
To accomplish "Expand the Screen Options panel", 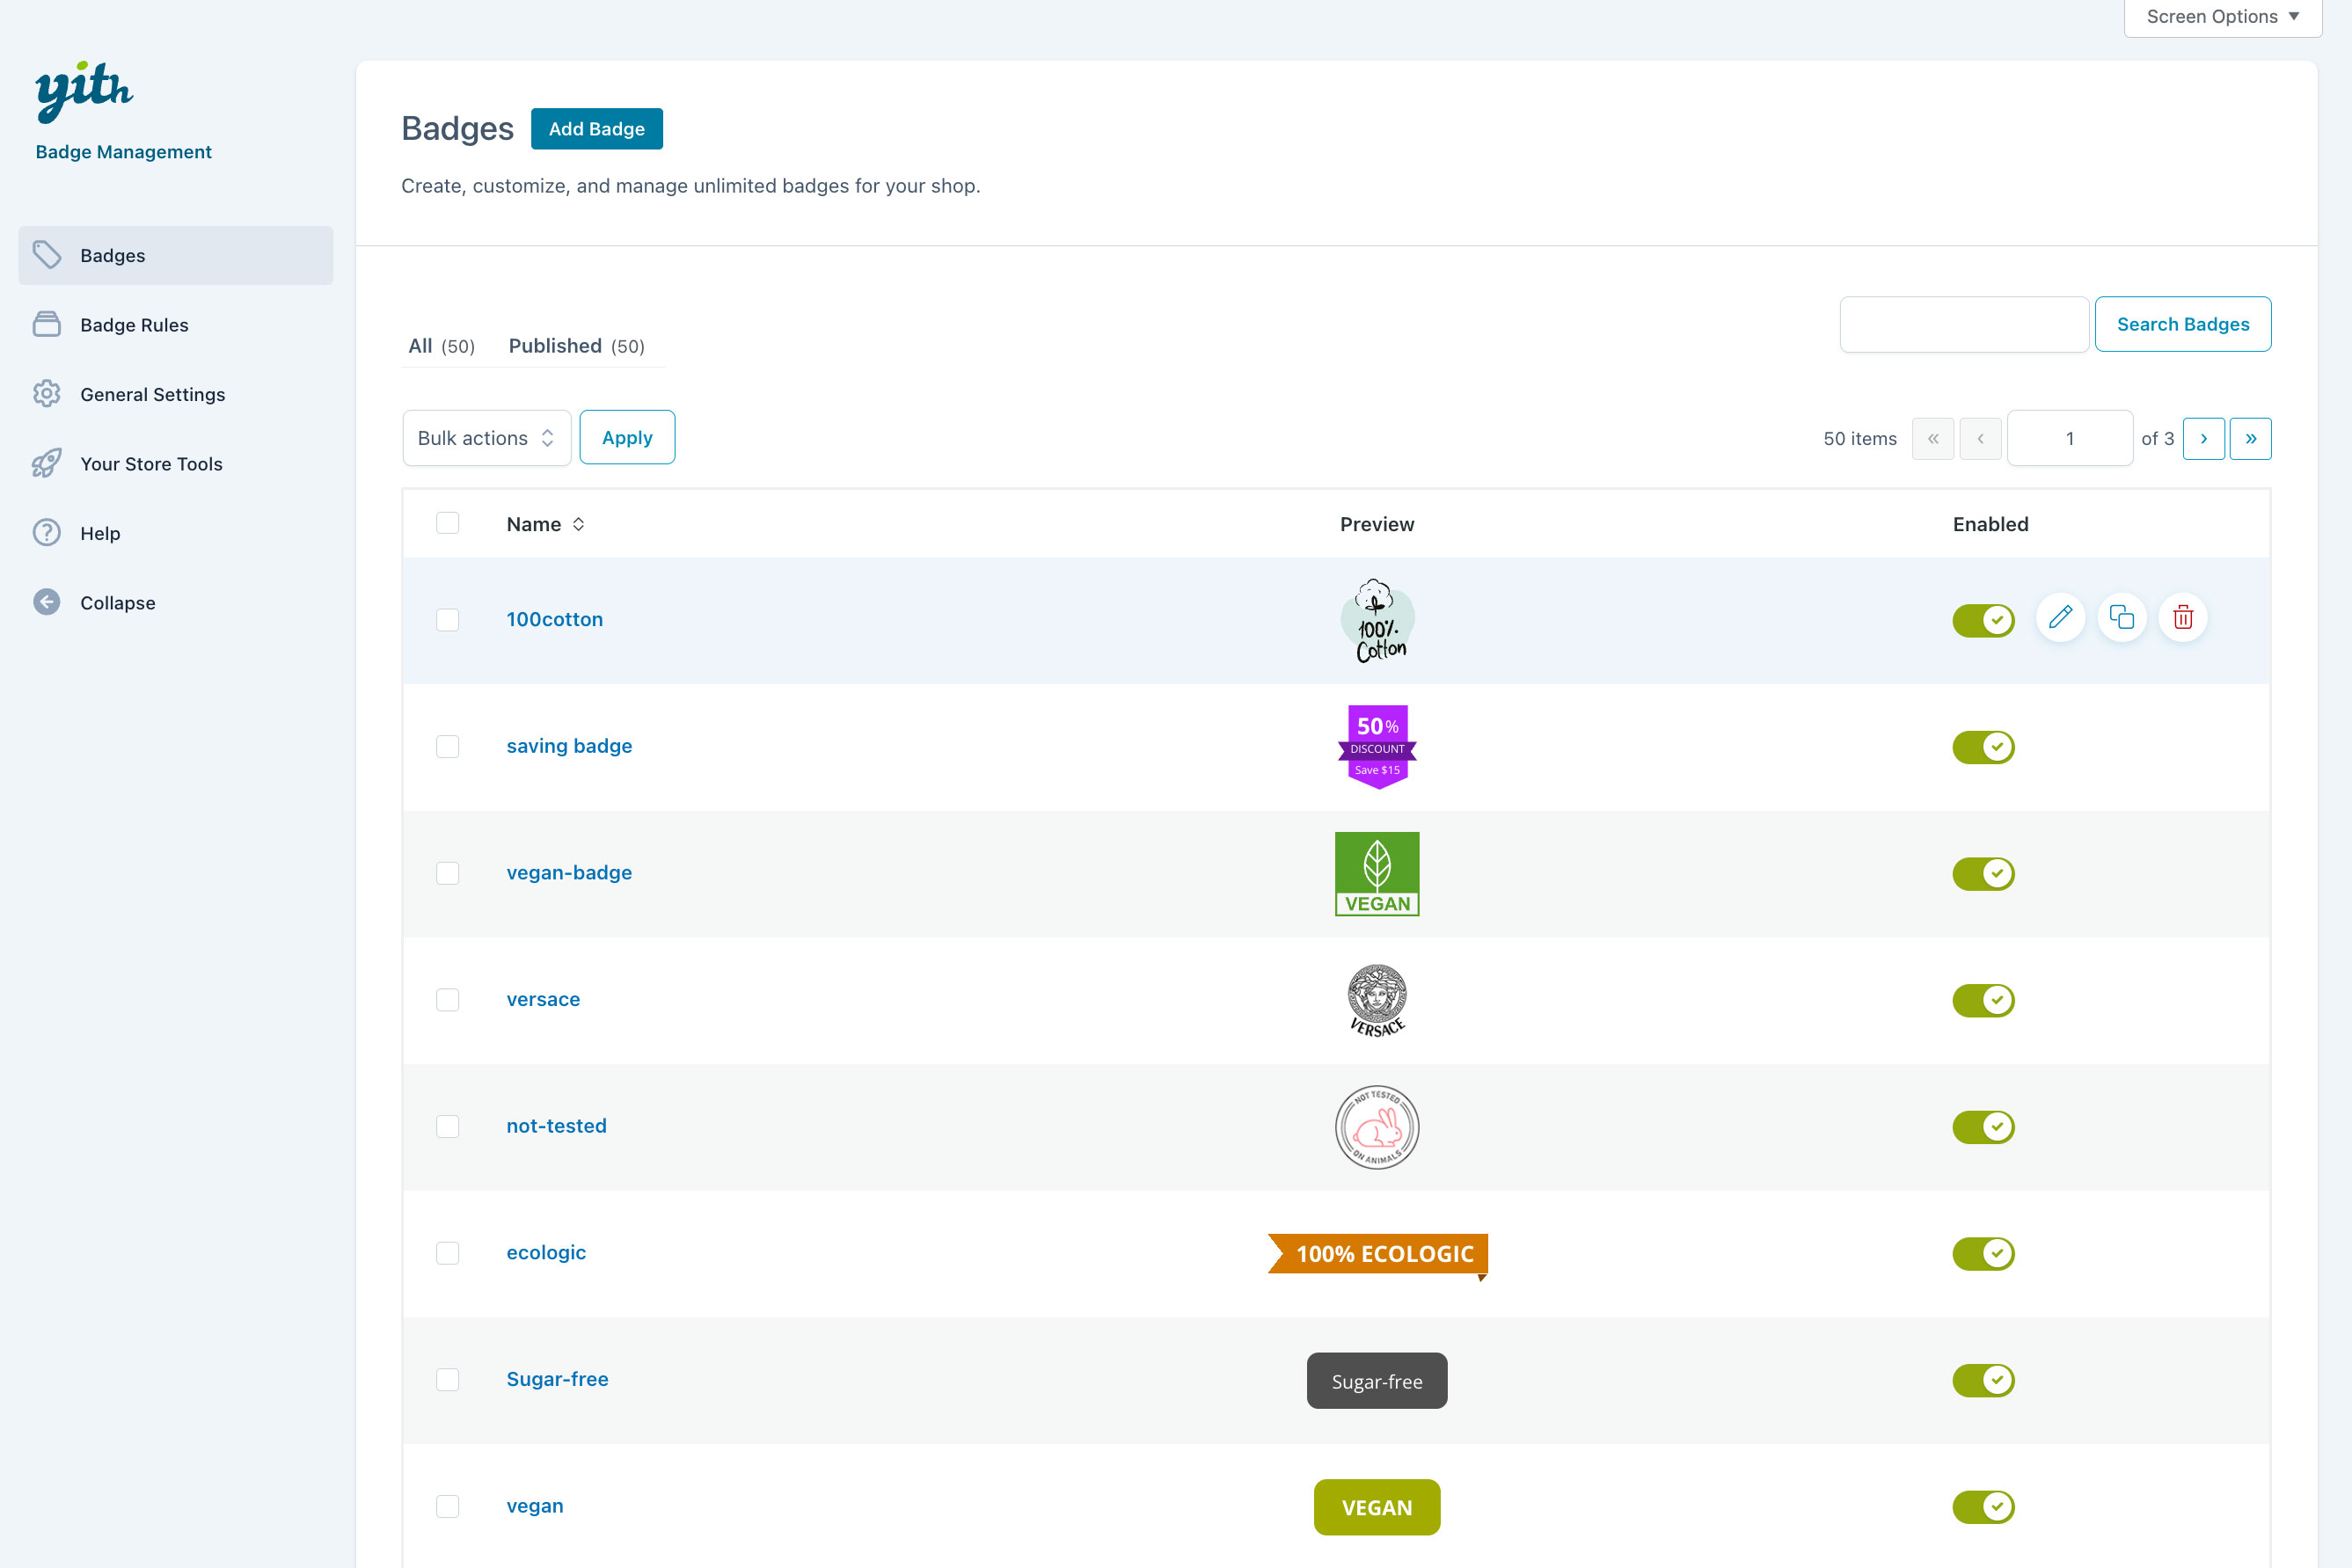I will (2222, 17).
